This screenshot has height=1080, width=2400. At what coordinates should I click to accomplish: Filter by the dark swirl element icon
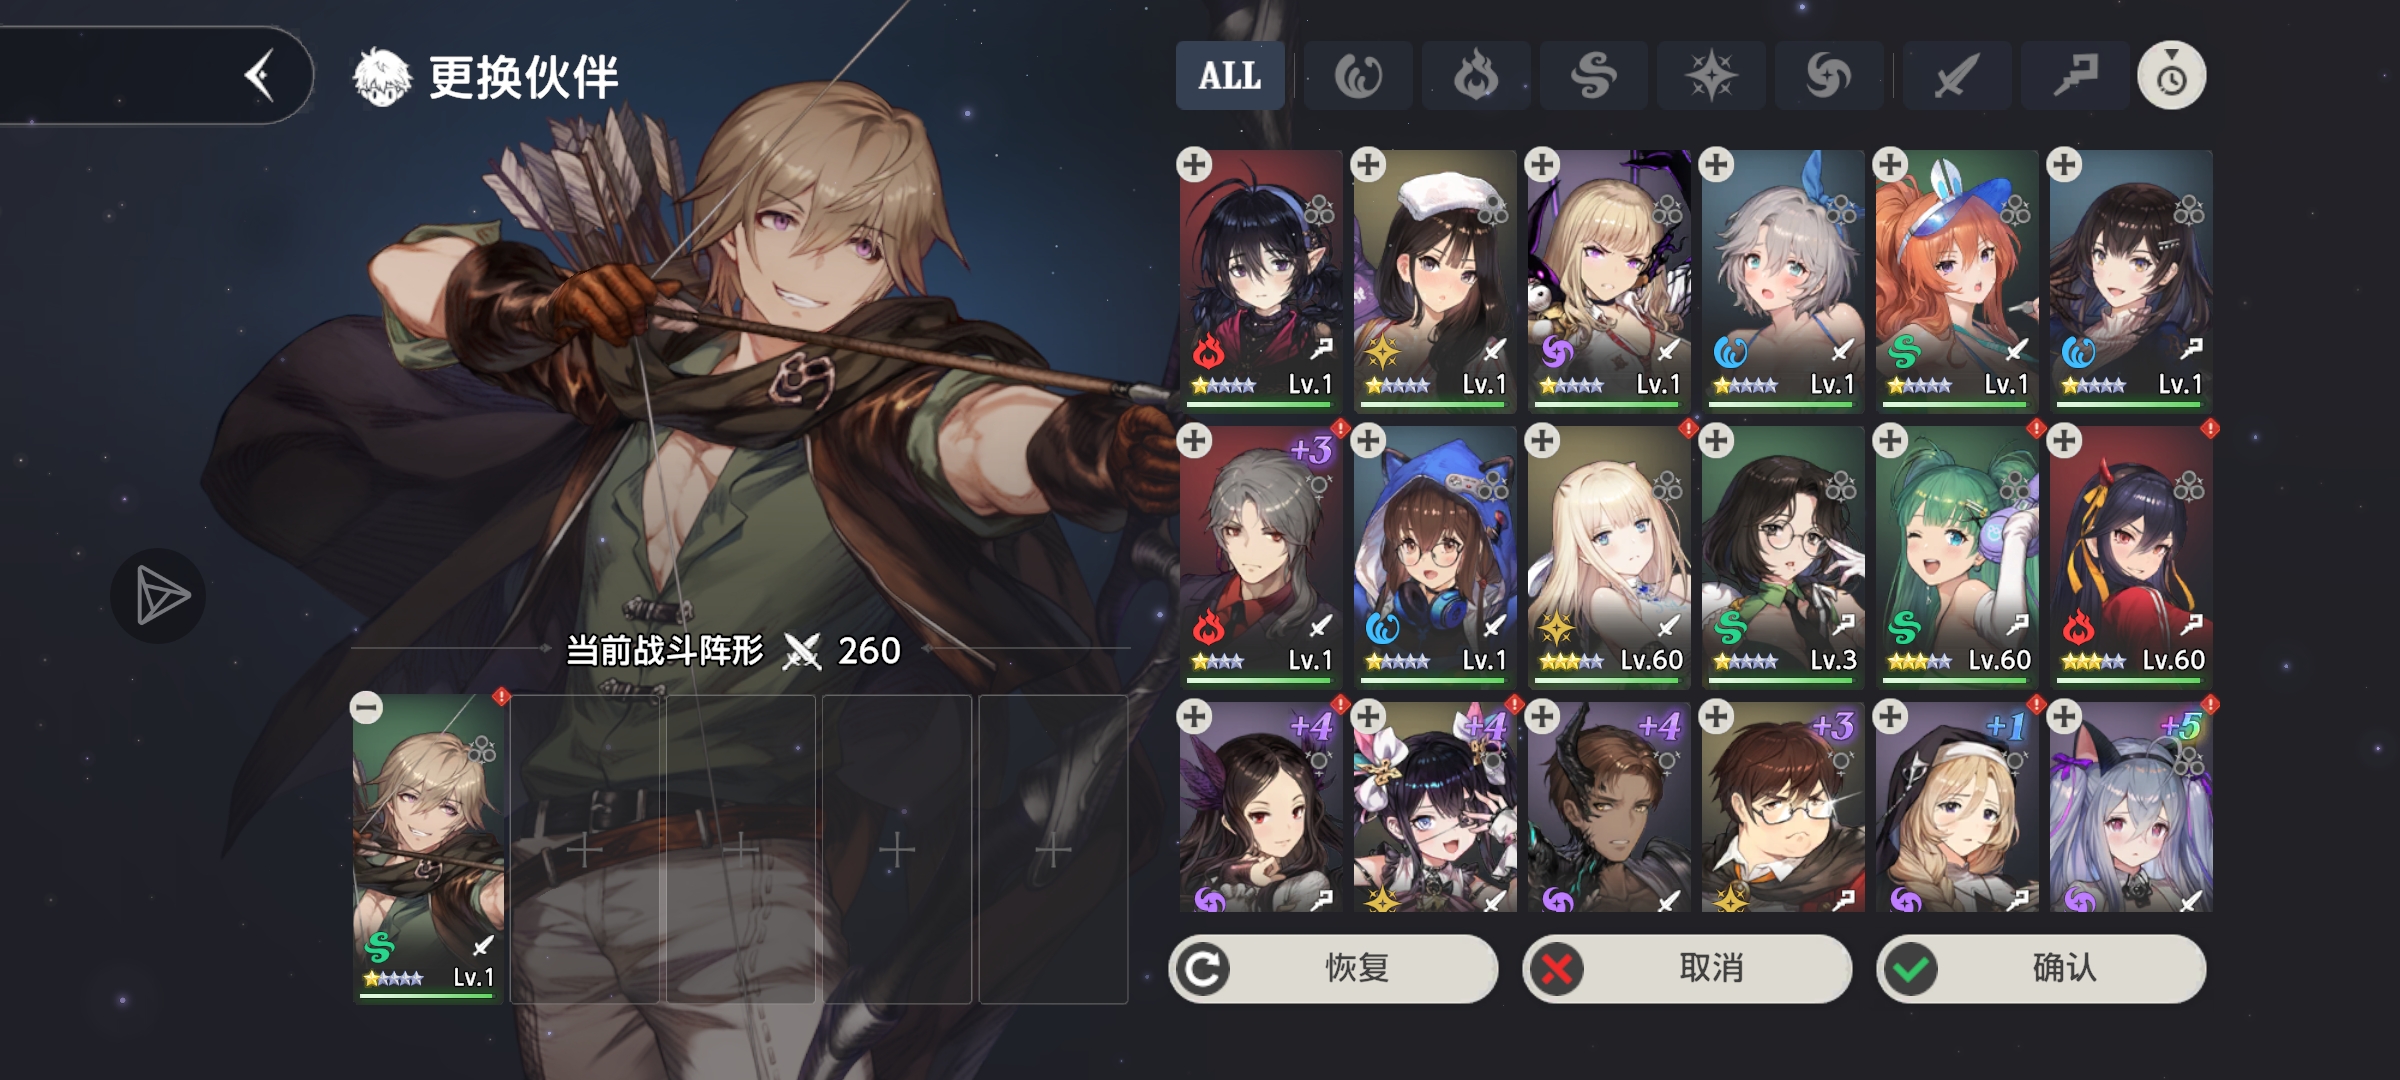[x=1829, y=76]
